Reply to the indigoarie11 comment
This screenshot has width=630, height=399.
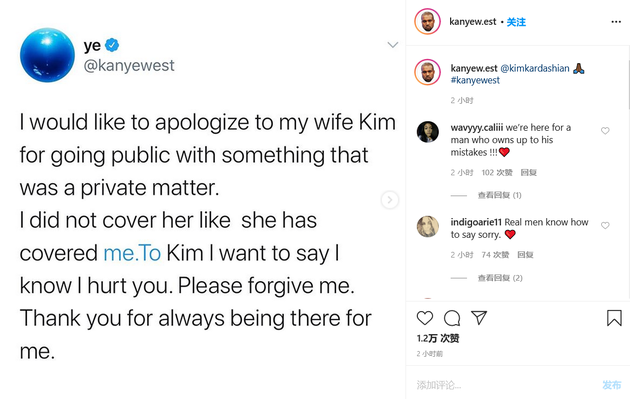click(525, 255)
